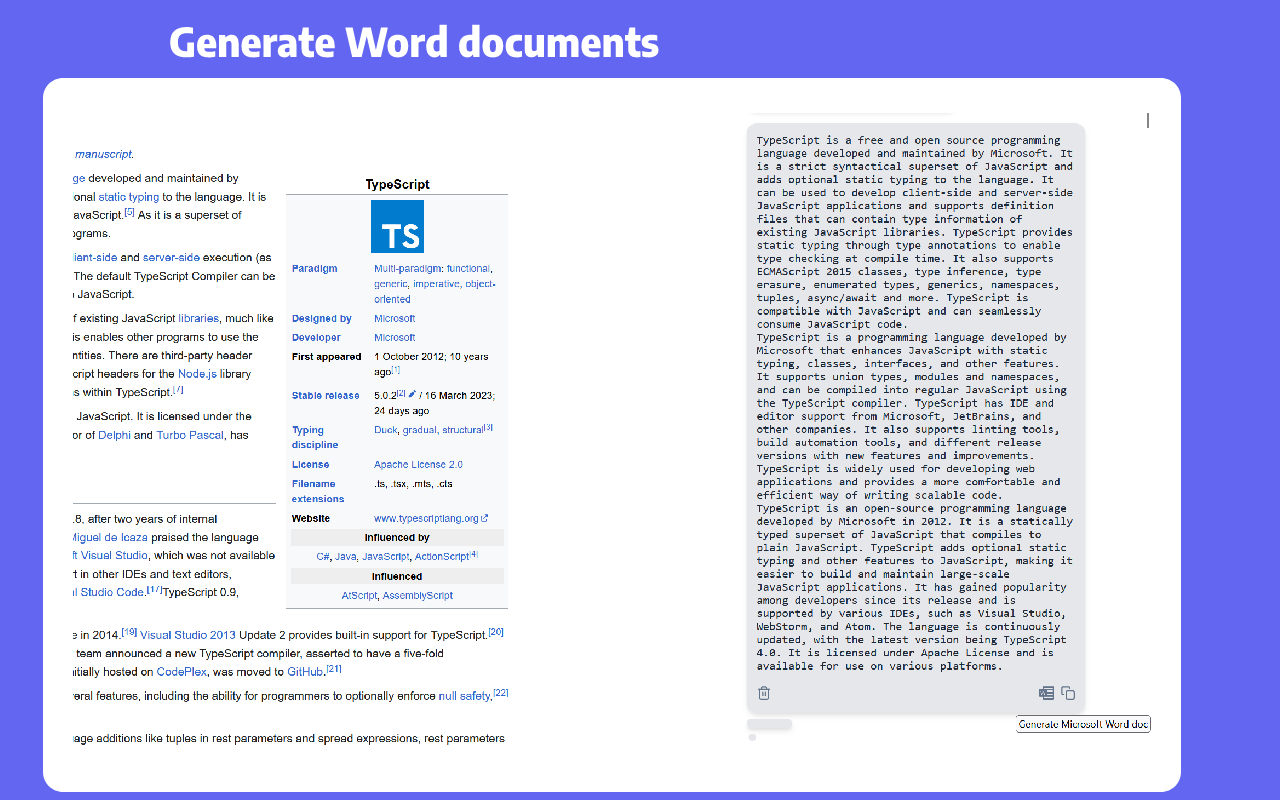Click the Paradigm label link in infobox

click(x=314, y=268)
